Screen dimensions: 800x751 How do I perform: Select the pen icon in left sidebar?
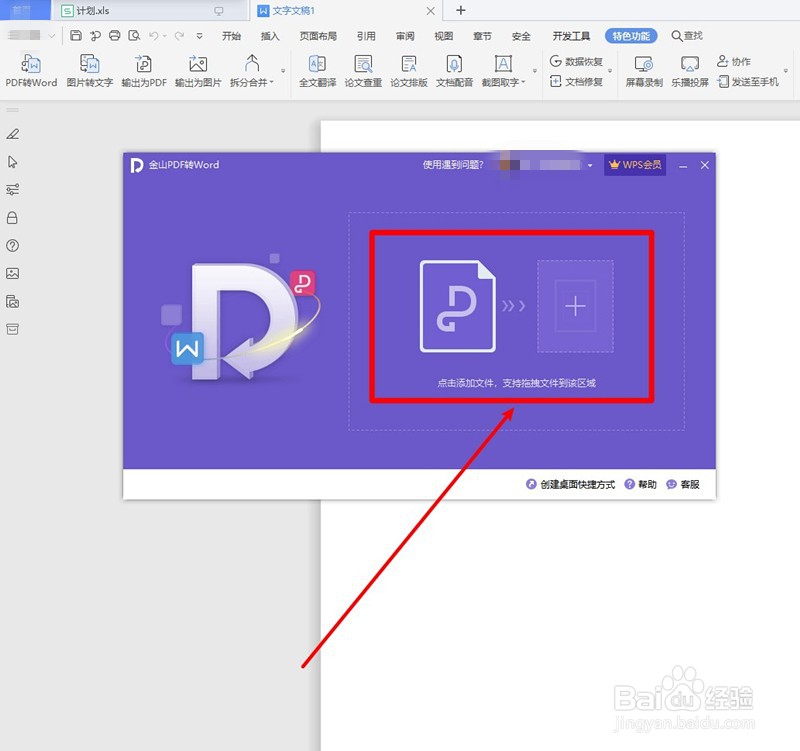(x=13, y=134)
